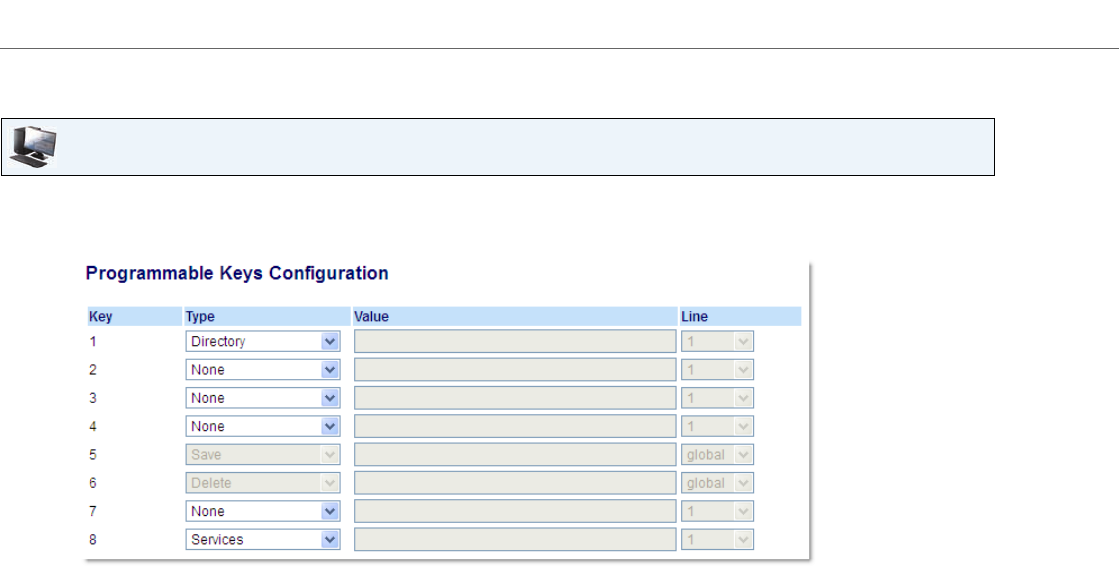1119x566 pixels.
Task: Click key number 1 in Key column
Action: coord(93,341)
